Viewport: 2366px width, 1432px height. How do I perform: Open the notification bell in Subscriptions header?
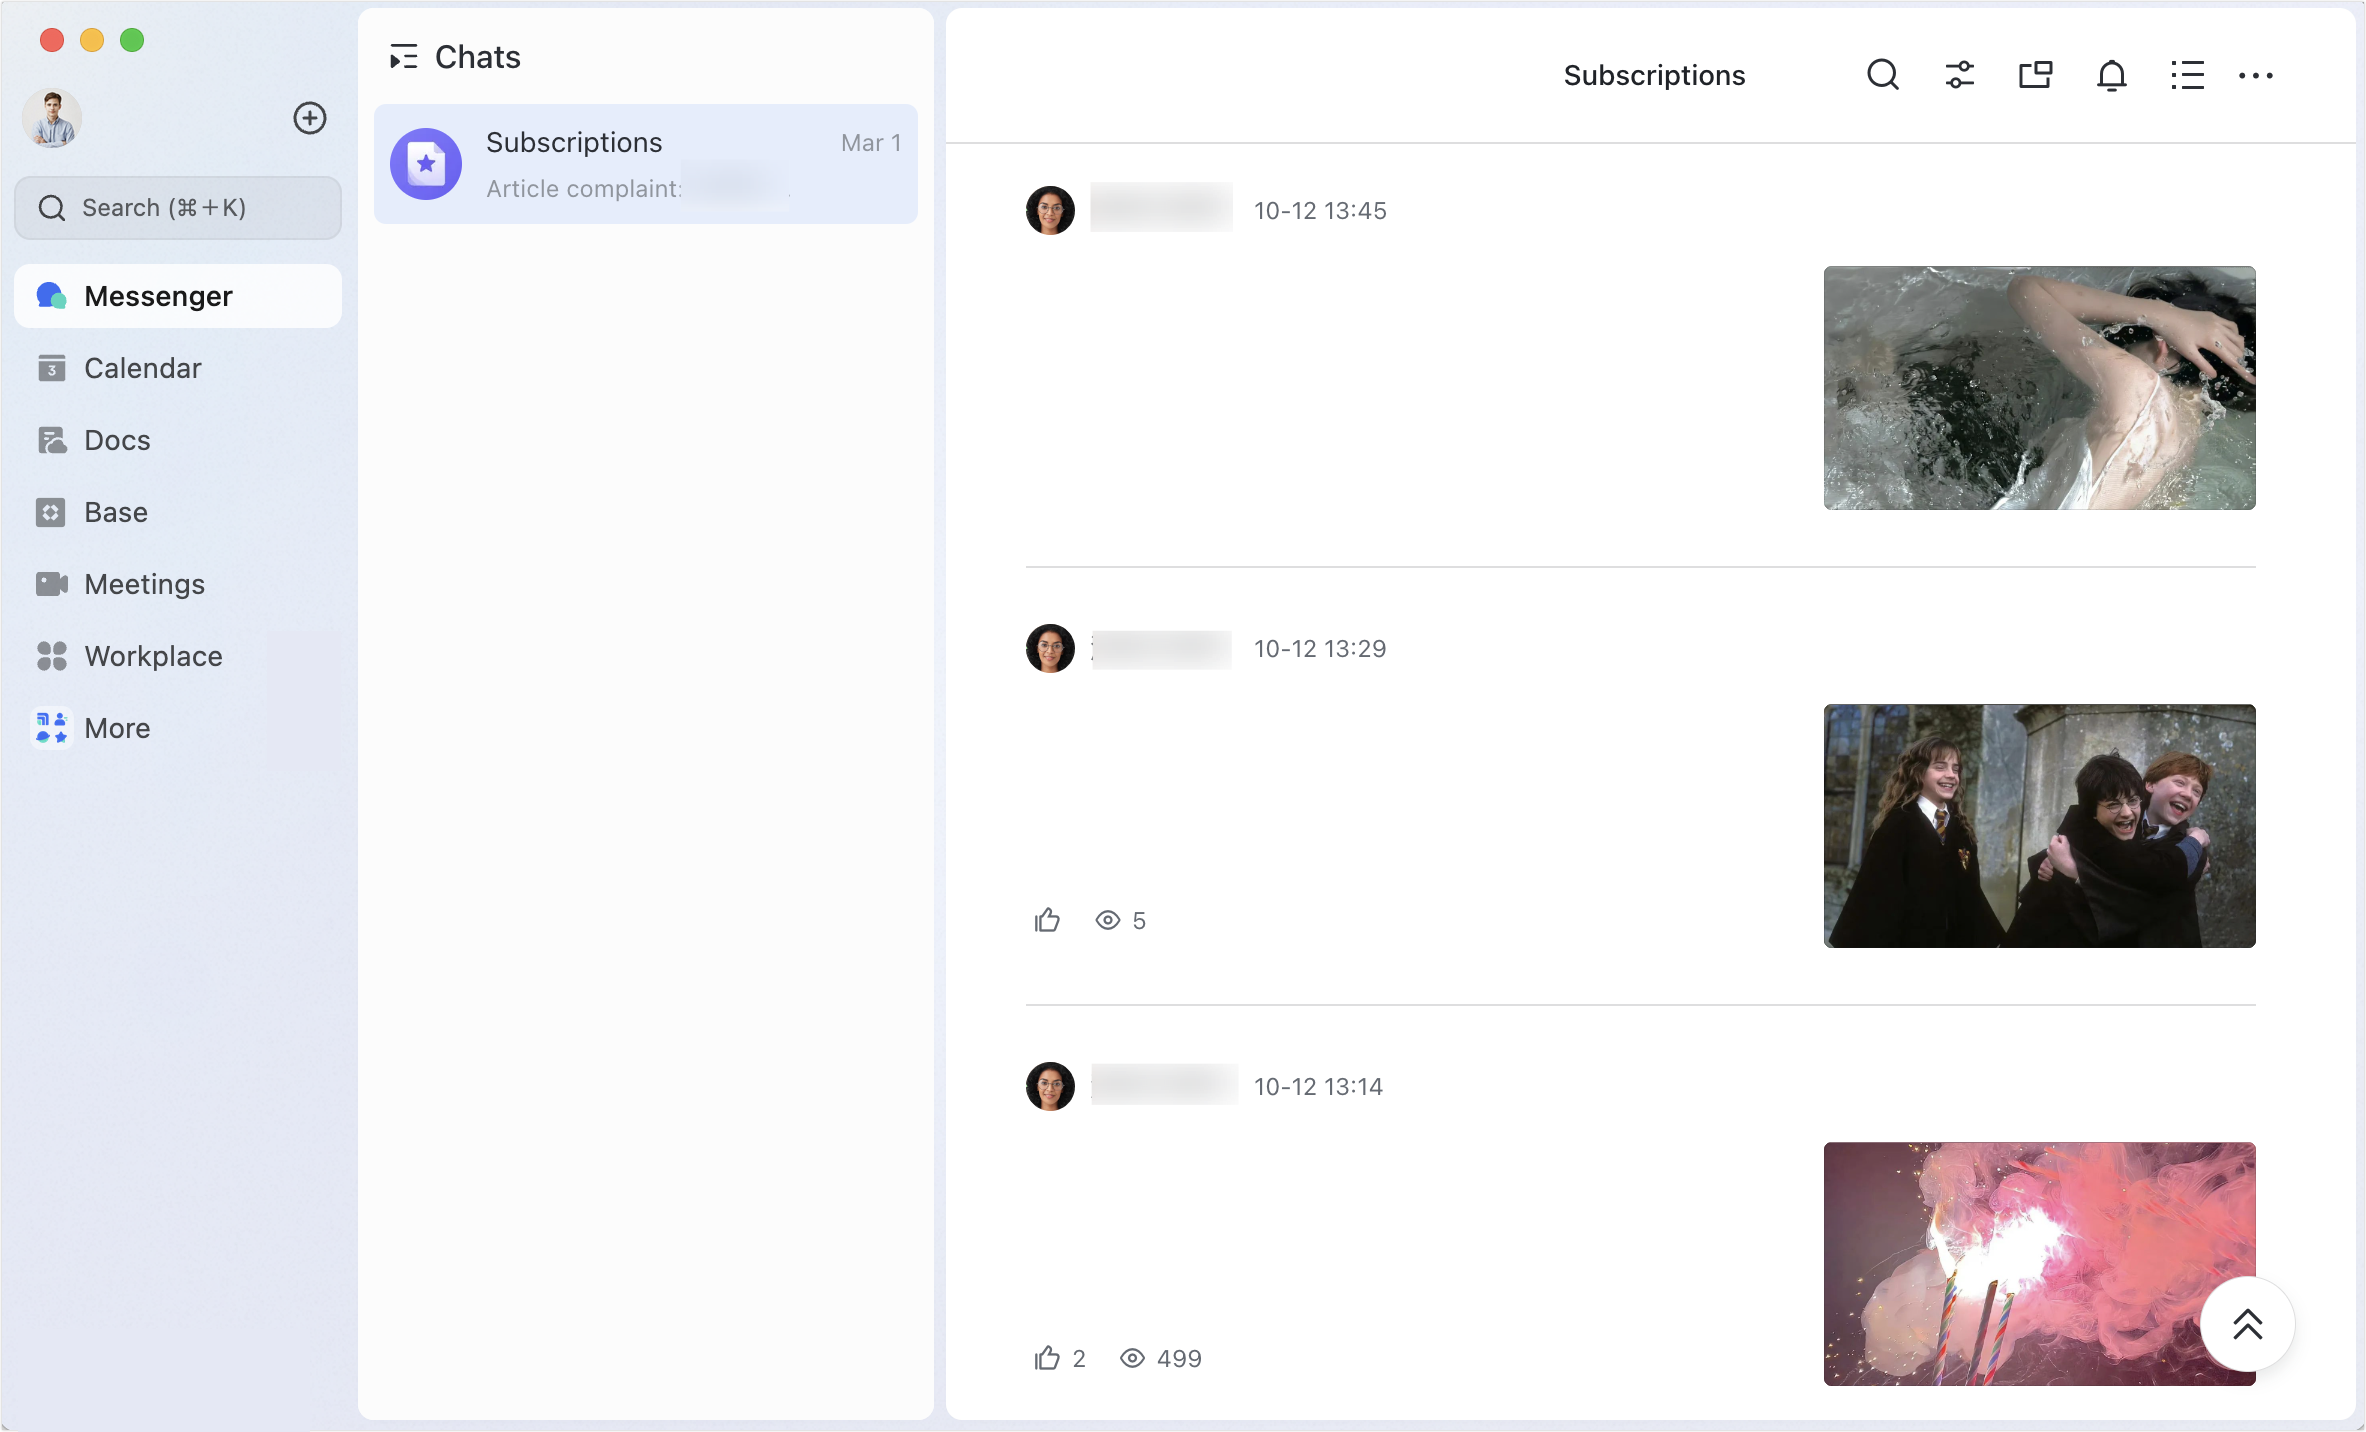click(2111, 75)
